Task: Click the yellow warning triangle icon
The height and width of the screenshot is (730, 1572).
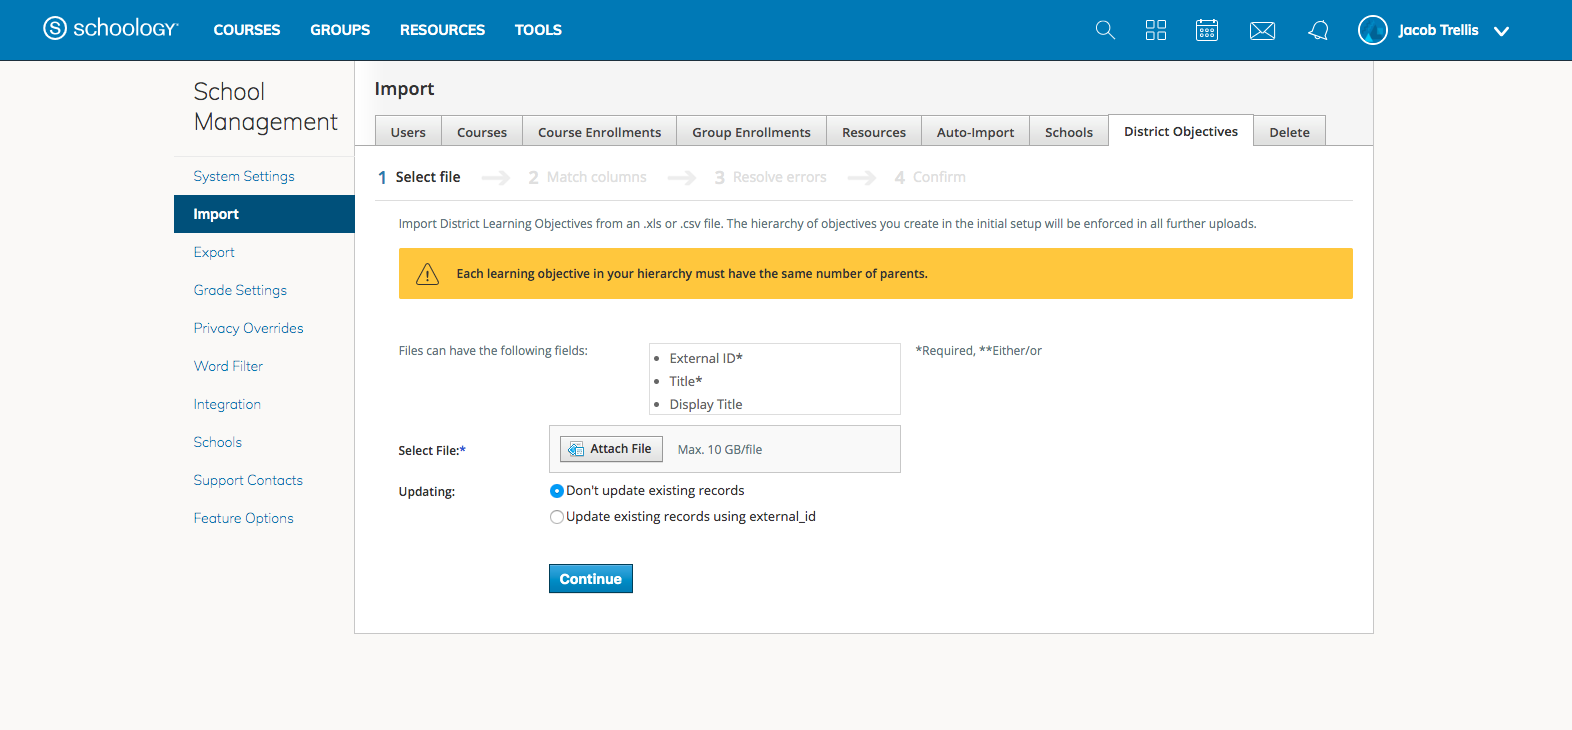Action: [x=427, y=274]
